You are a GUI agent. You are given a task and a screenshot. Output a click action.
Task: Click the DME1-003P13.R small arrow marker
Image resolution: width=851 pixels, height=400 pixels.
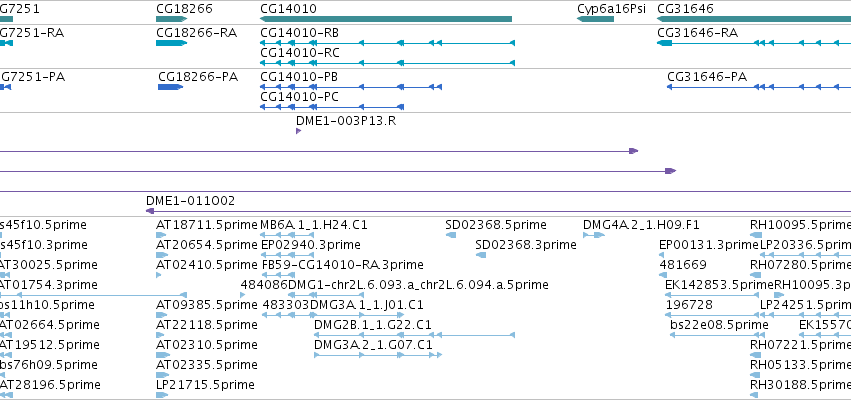click(299, 131)
